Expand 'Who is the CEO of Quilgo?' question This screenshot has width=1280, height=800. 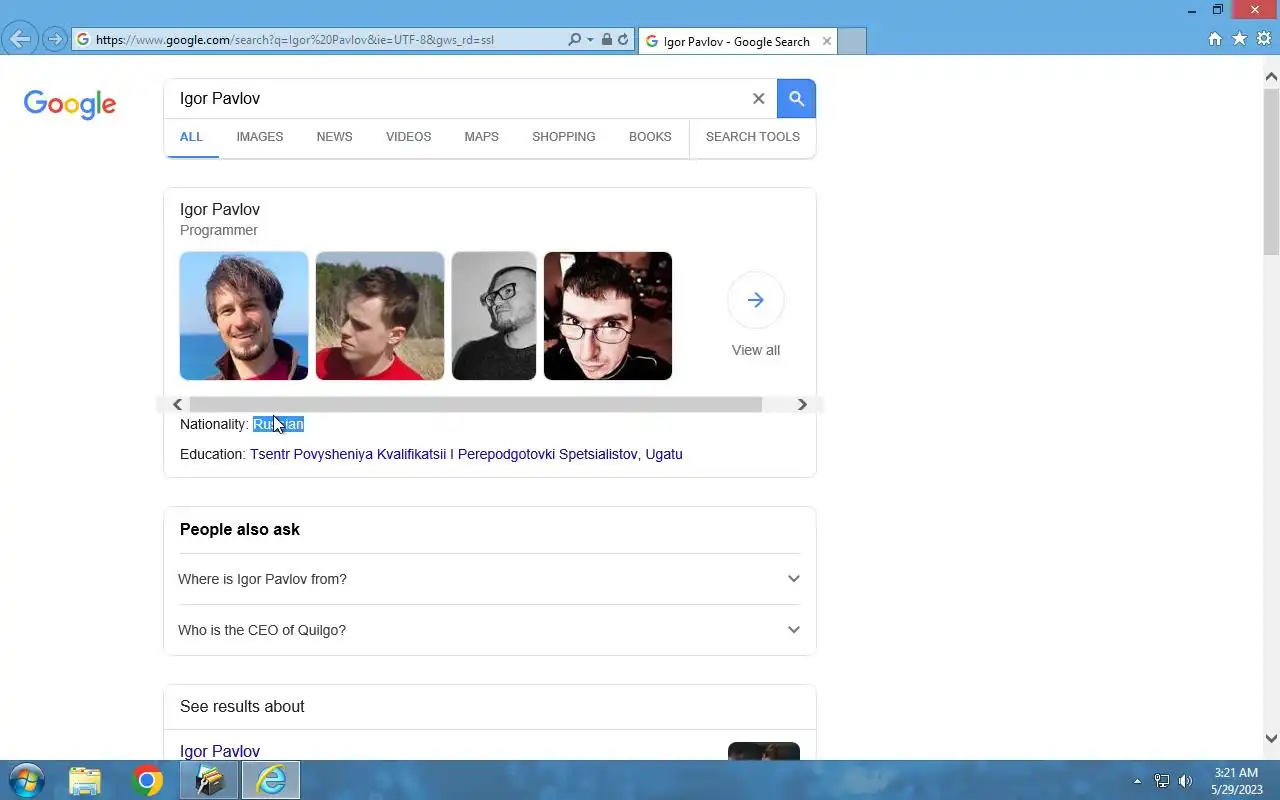pyautogui.click(x=490, y=630)
